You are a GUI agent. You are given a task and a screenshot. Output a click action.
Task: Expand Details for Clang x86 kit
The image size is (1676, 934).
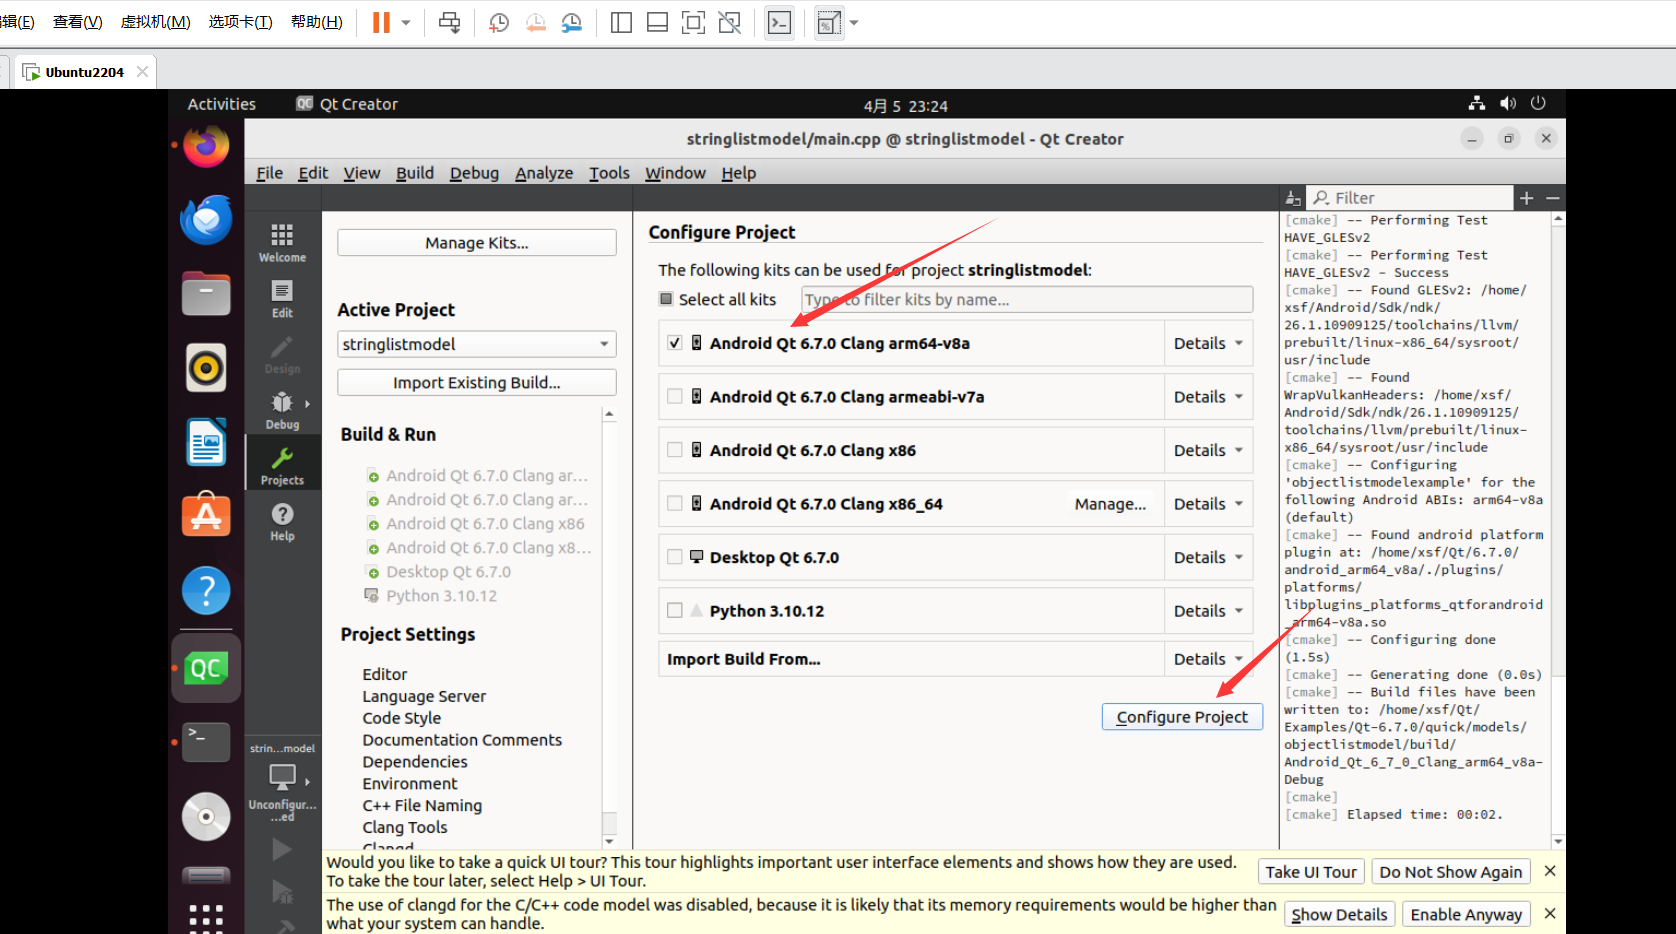(x=1208, y=450)
